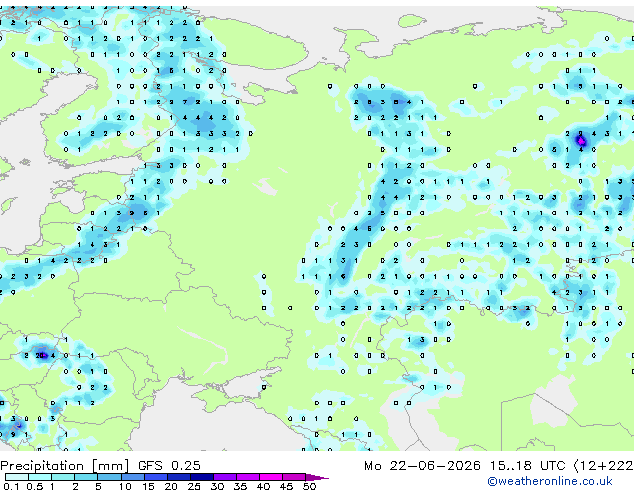Click the '0.1' legend scale value
This screenshot has width=634, height=490.
(x=11, y=486)
